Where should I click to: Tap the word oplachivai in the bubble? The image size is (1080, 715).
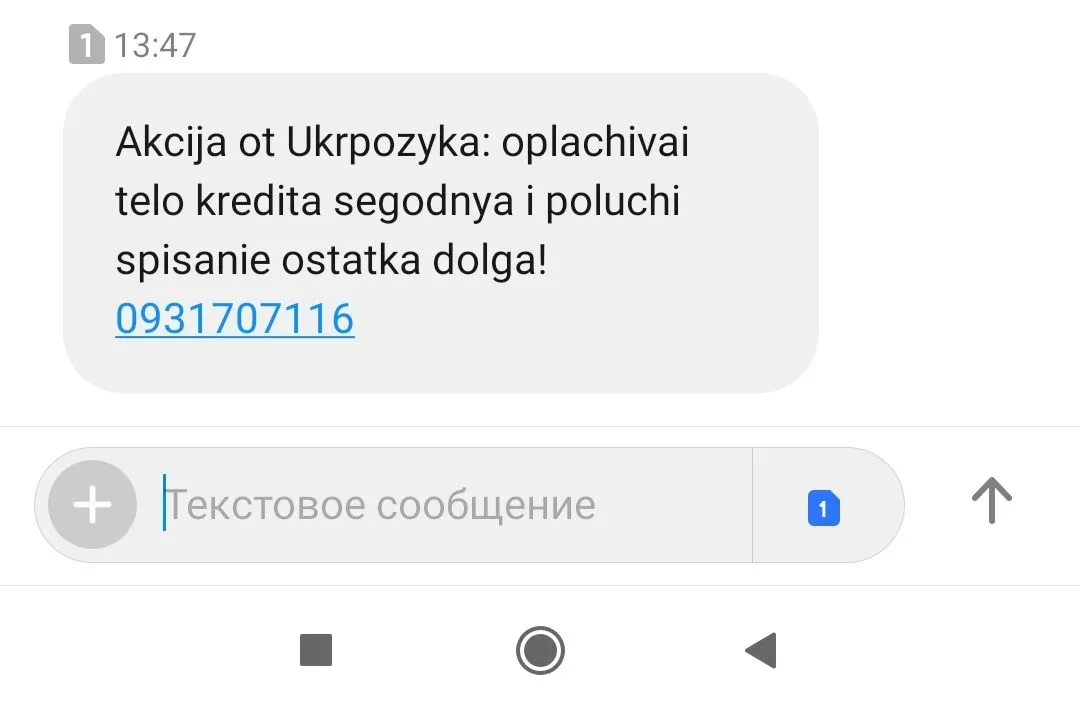pos(596,144)
